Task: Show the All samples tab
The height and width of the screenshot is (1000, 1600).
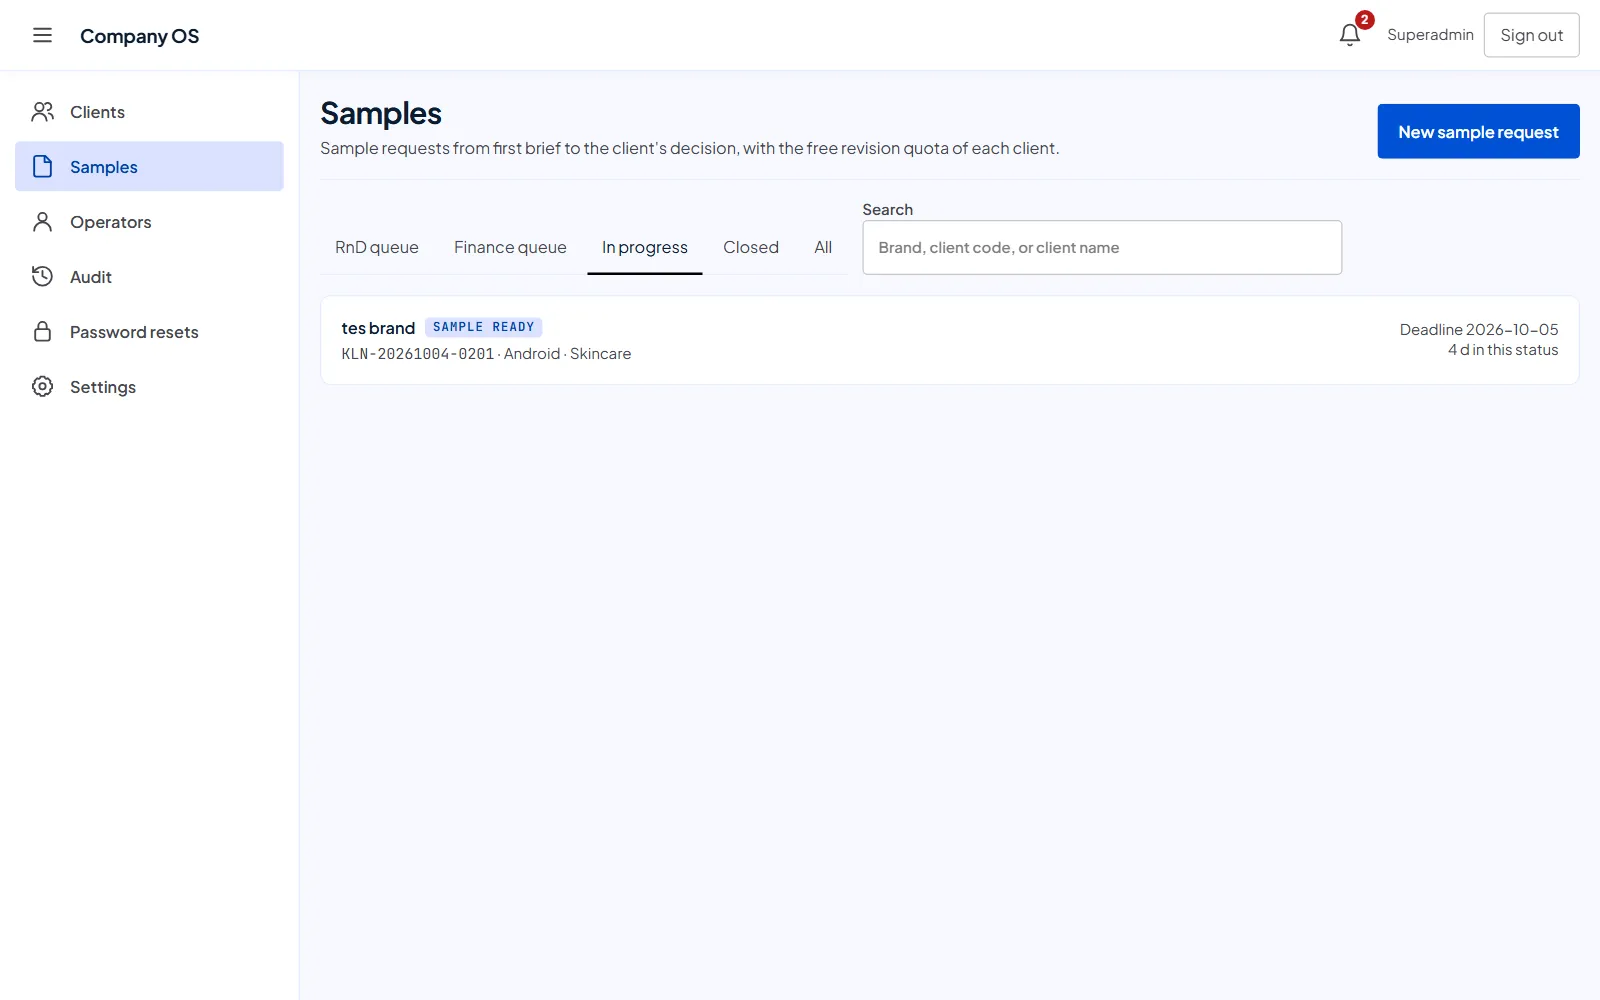Action: click(823, 247)
